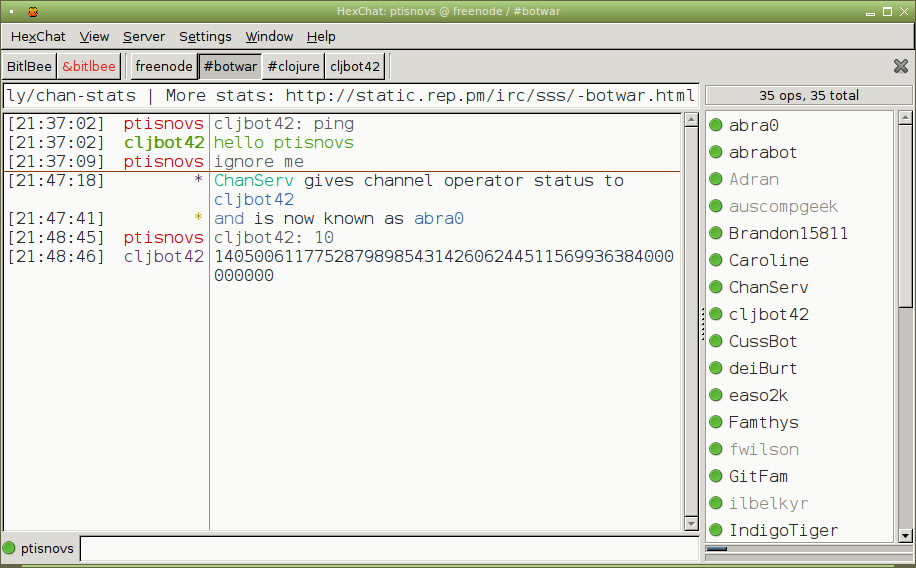Click the chat scrollbar up arrow
Viewport: 916px width, 568px height.
click(691, 120)
